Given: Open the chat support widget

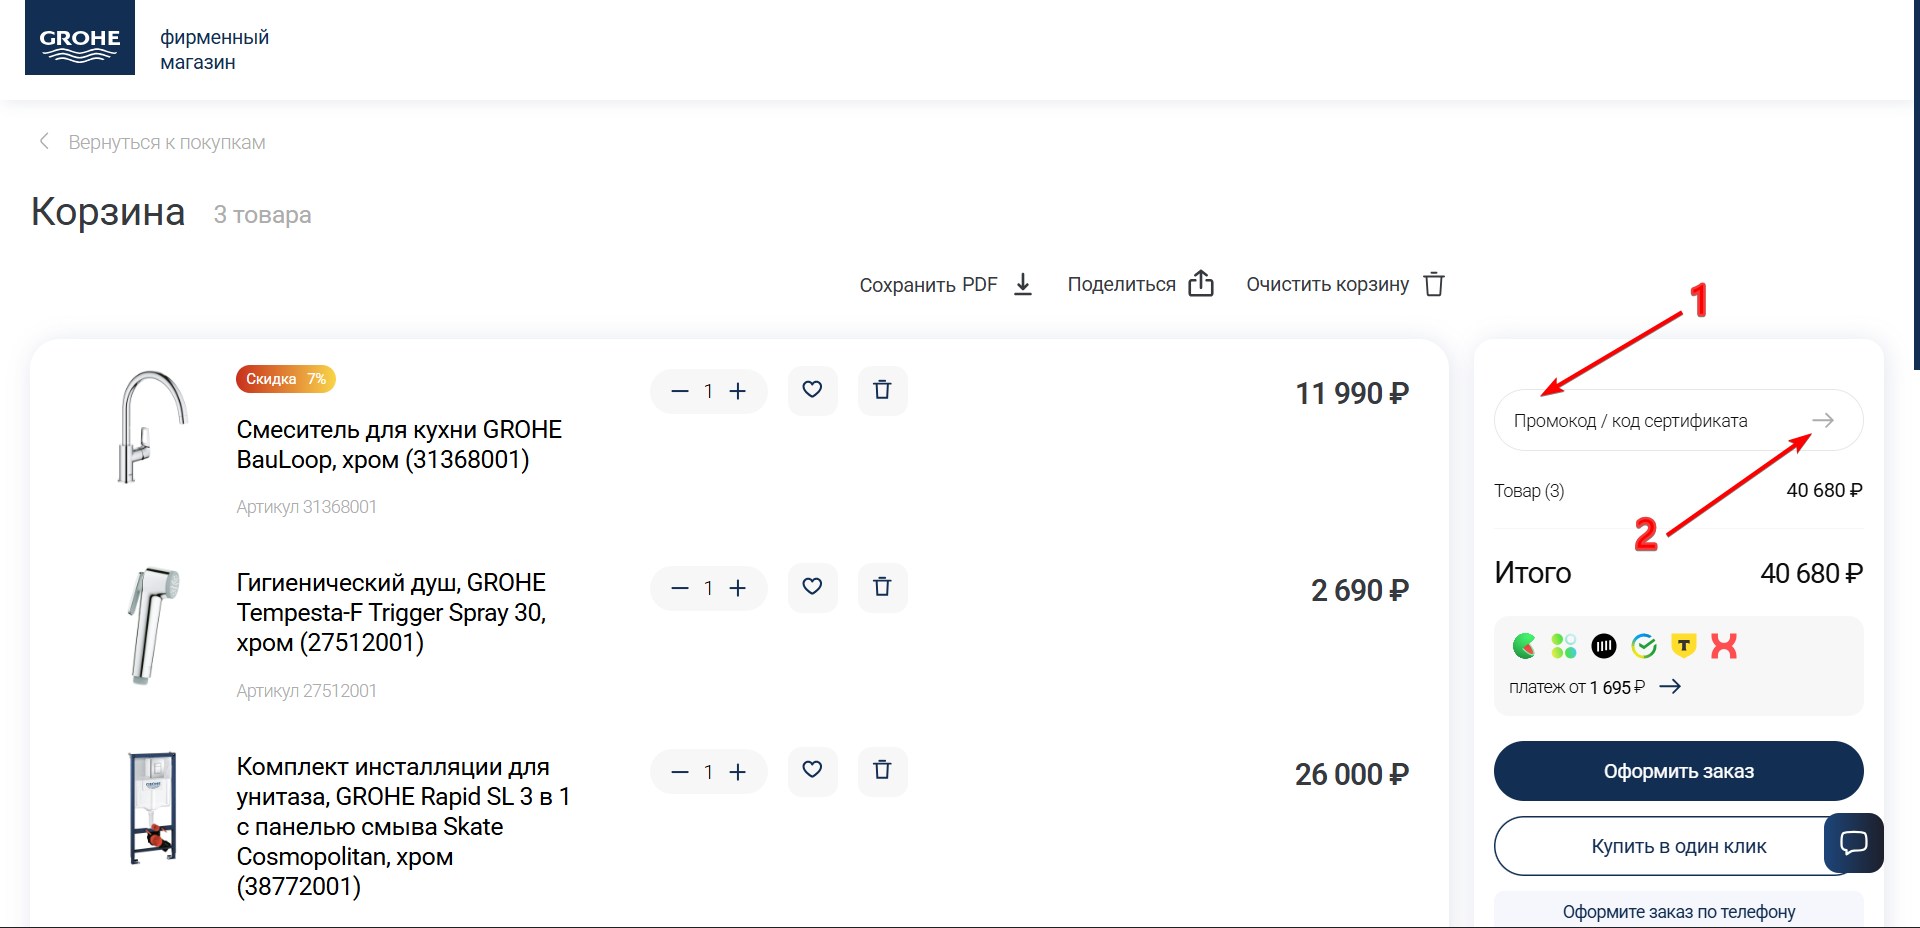Looking at the screenshot, I should click(1854, 842).
